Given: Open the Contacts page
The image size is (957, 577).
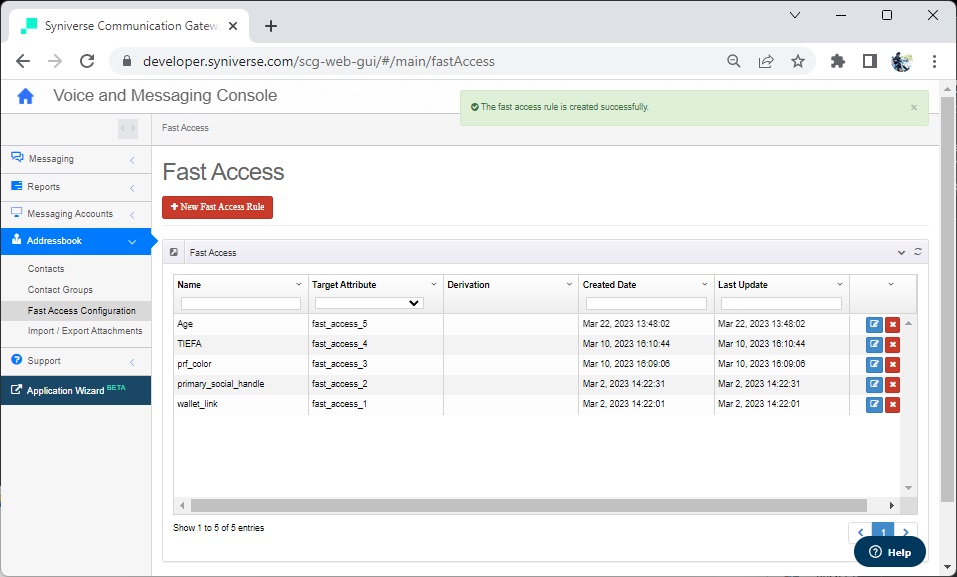Looking at the screenshot, I should 46,269.
